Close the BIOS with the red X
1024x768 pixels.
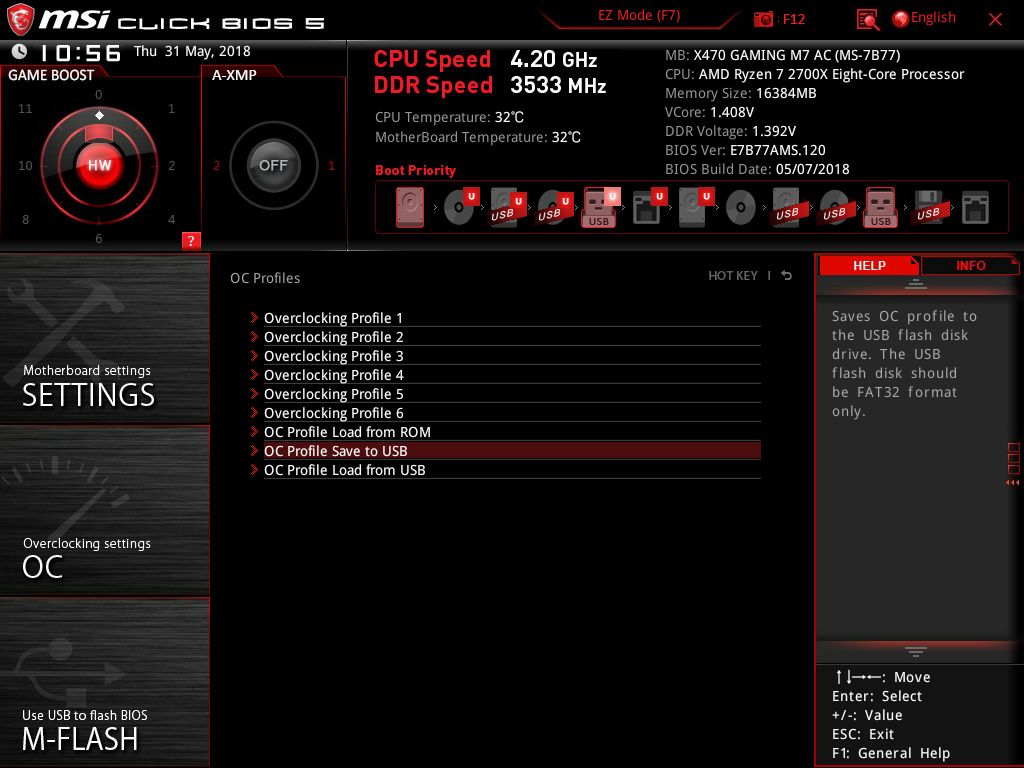coord(995,20)
